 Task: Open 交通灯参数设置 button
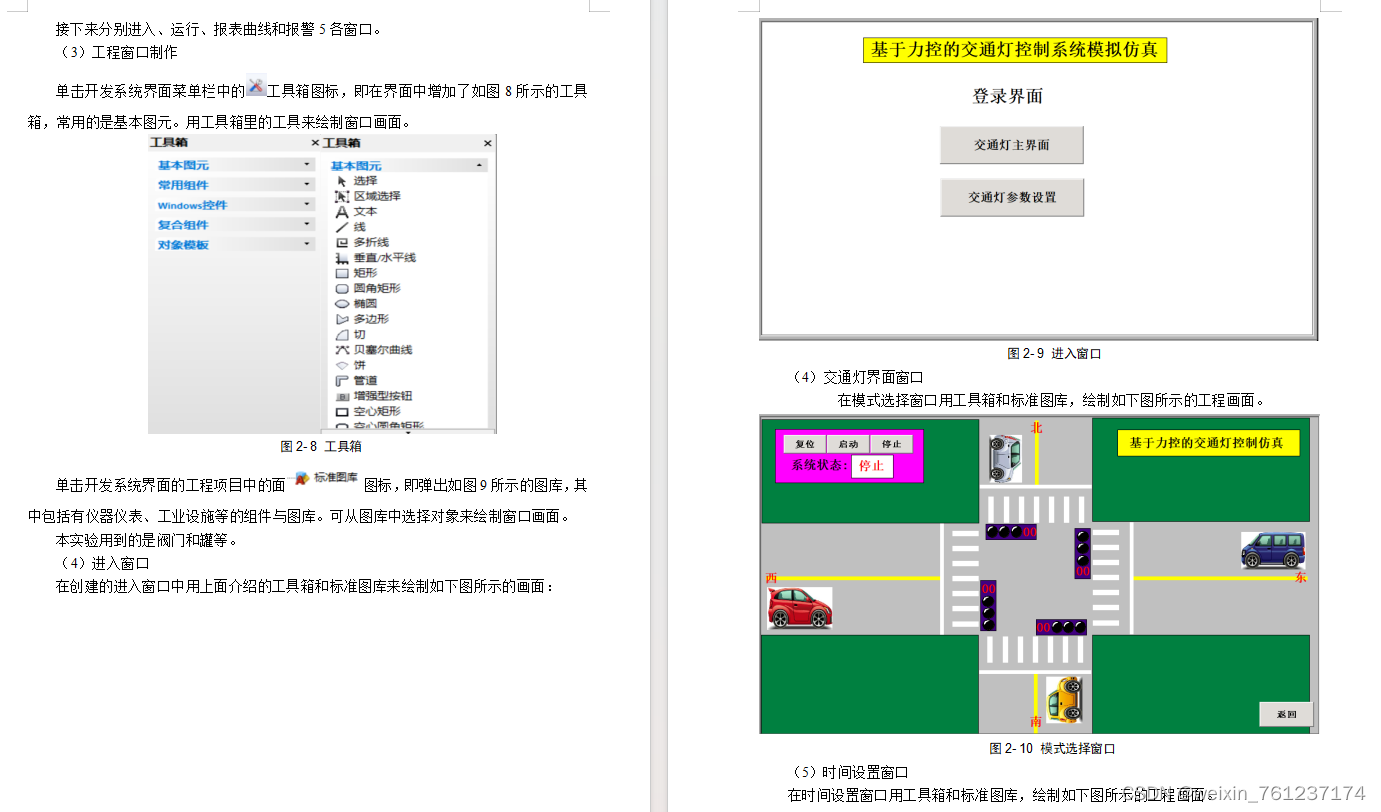tap(1012, 197)
